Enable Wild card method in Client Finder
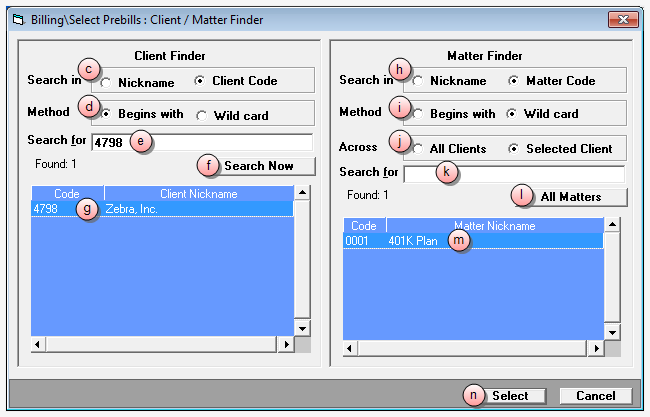Viewport: 650px width, 417px height. [x=201, y=115]
